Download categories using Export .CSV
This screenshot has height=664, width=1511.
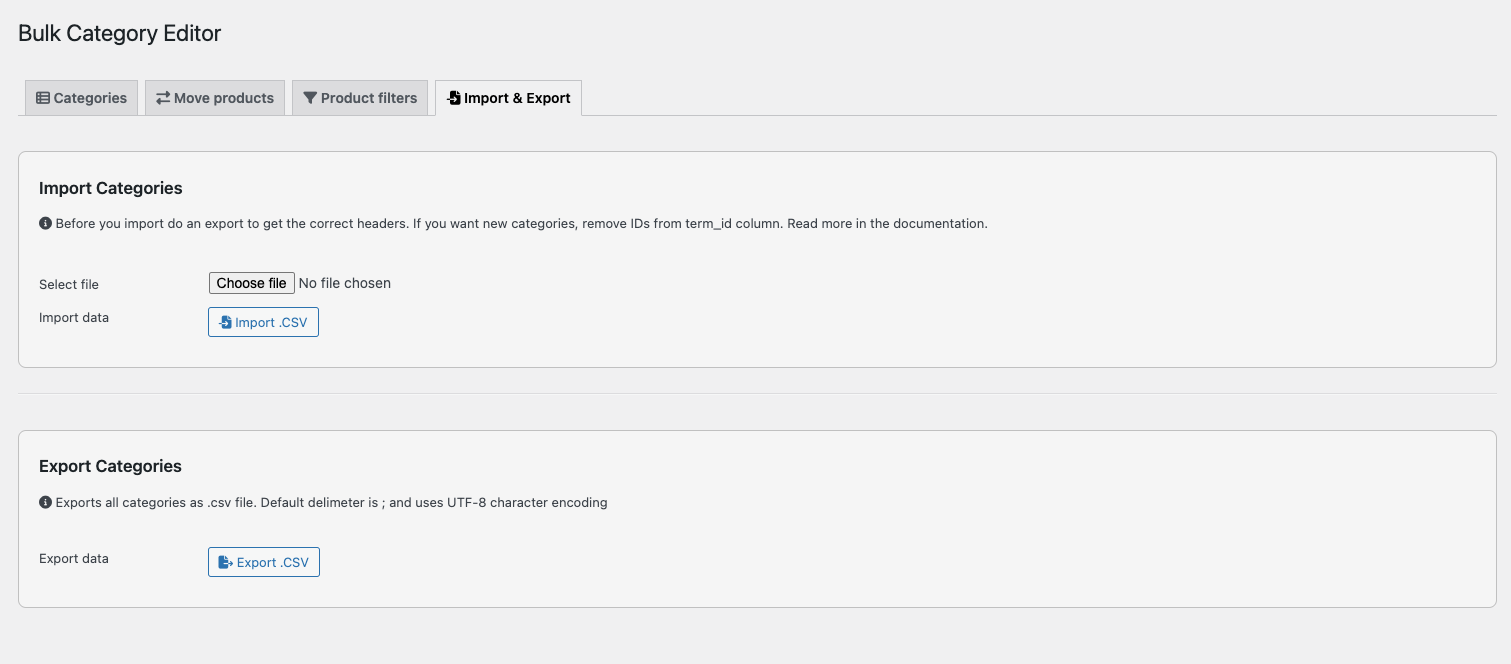pos(264,563)
